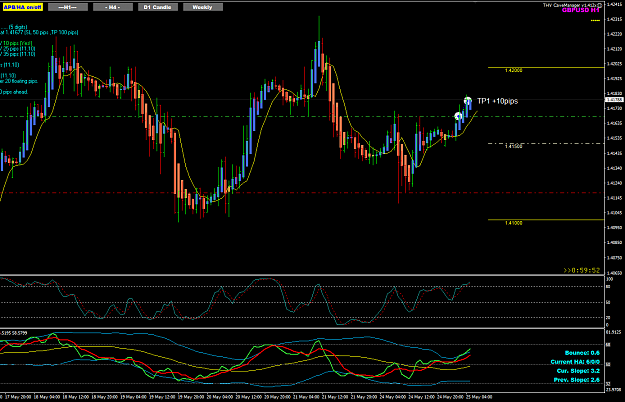Click the upper trade marker circle beside TP1

(x=468, y=100)
